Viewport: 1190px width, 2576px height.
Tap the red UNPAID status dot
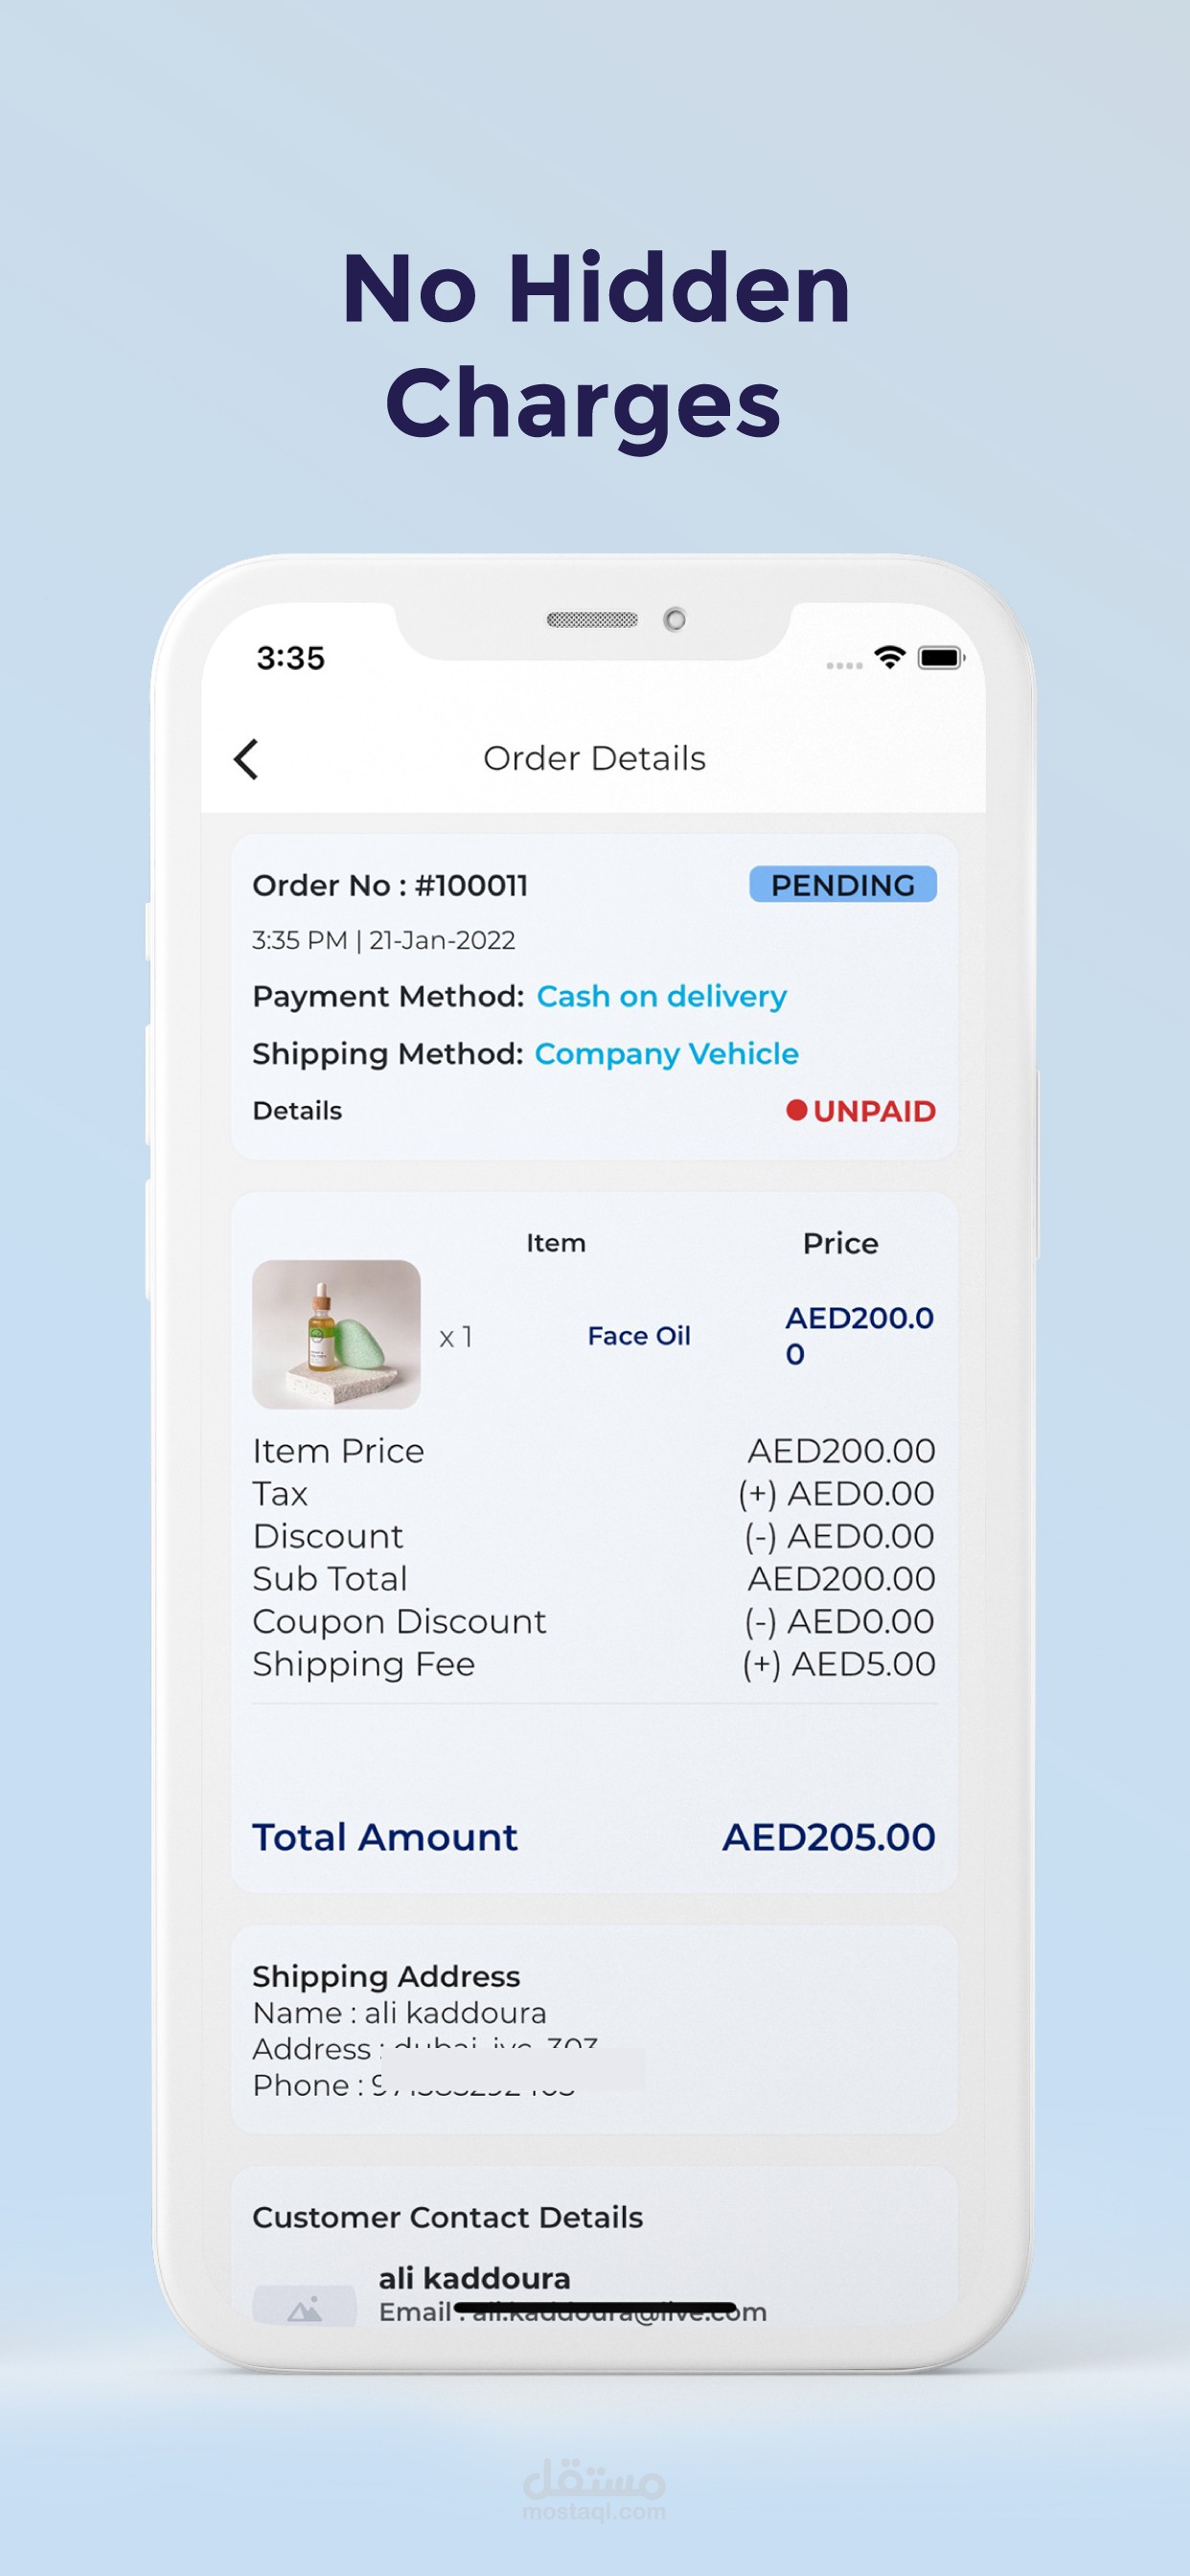[x=796, y=1110]
